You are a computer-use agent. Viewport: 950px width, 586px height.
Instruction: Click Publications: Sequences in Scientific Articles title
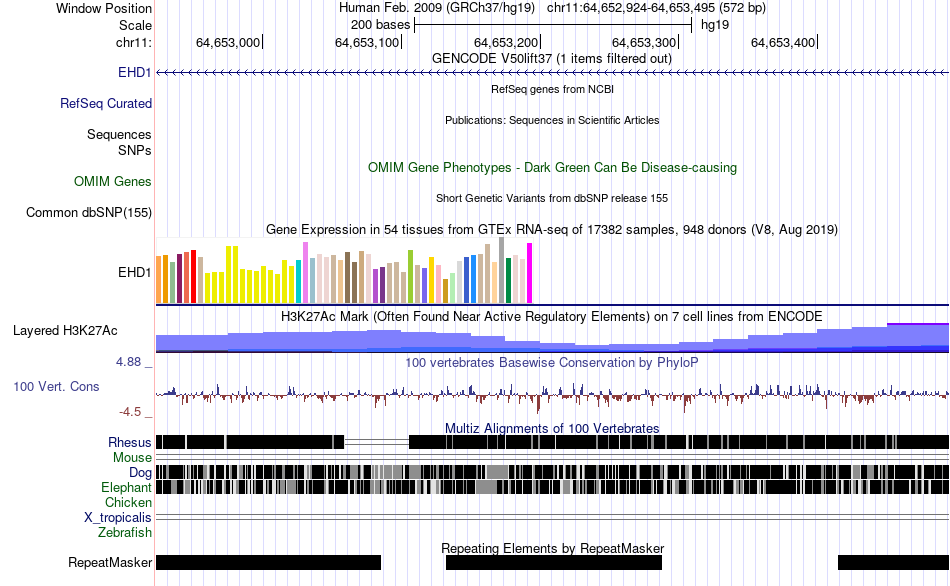[x=552, y=121]
